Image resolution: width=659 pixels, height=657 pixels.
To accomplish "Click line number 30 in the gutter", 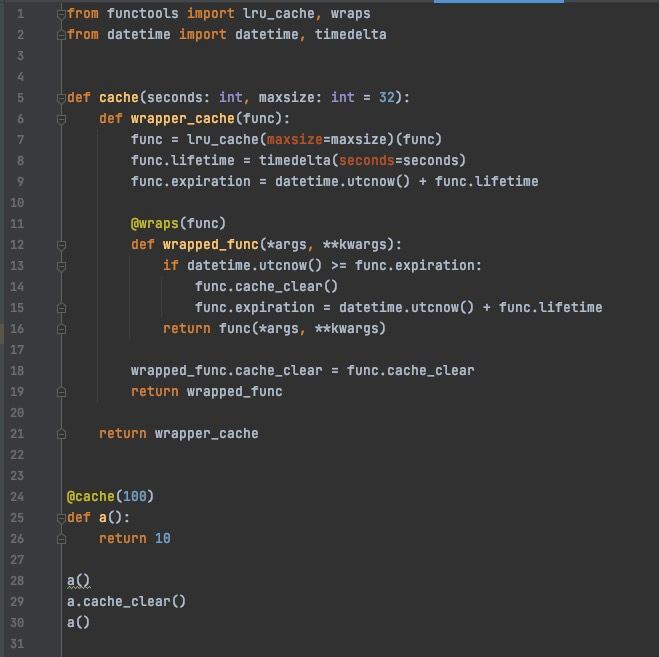I will tap(17, 623).
